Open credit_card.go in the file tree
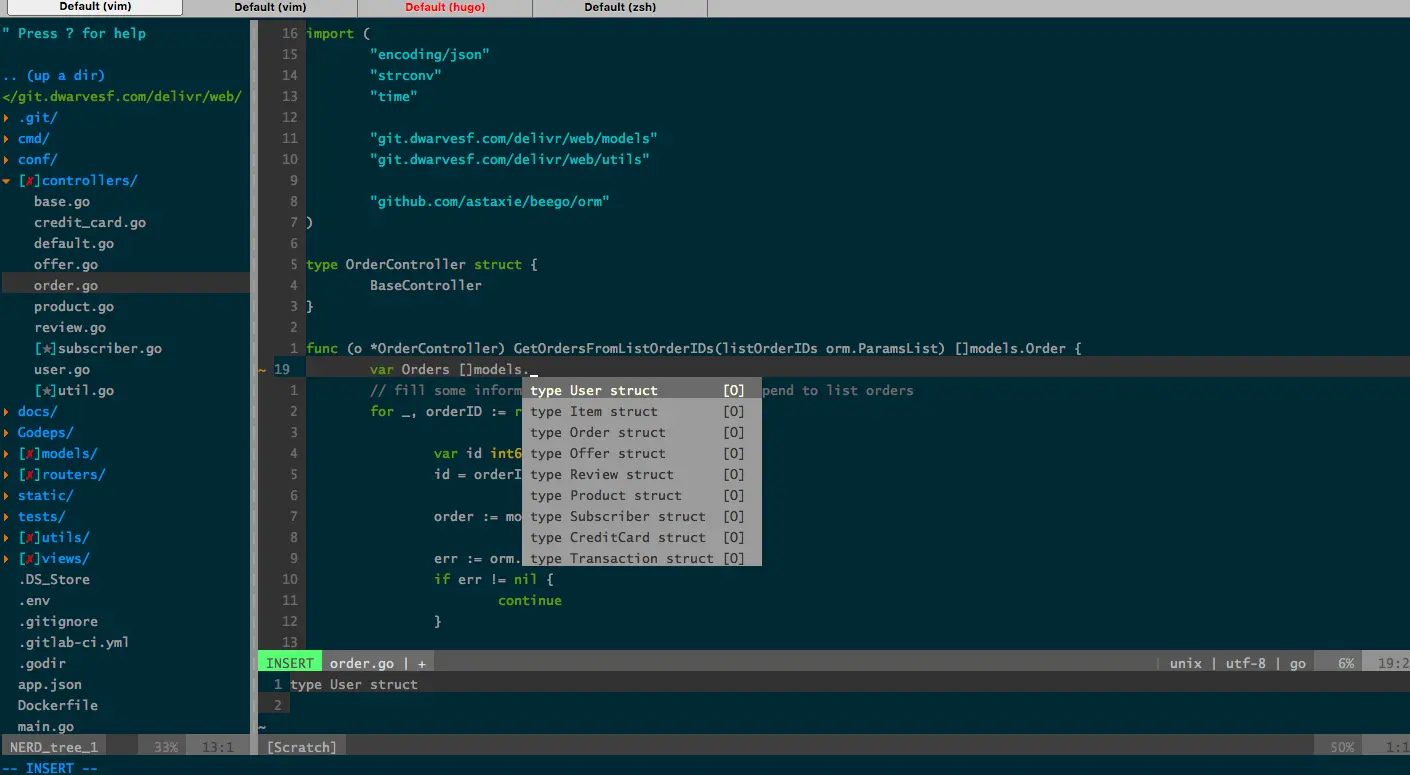The width and height of the screenshot is (1410, 775). tap(90, 223)
